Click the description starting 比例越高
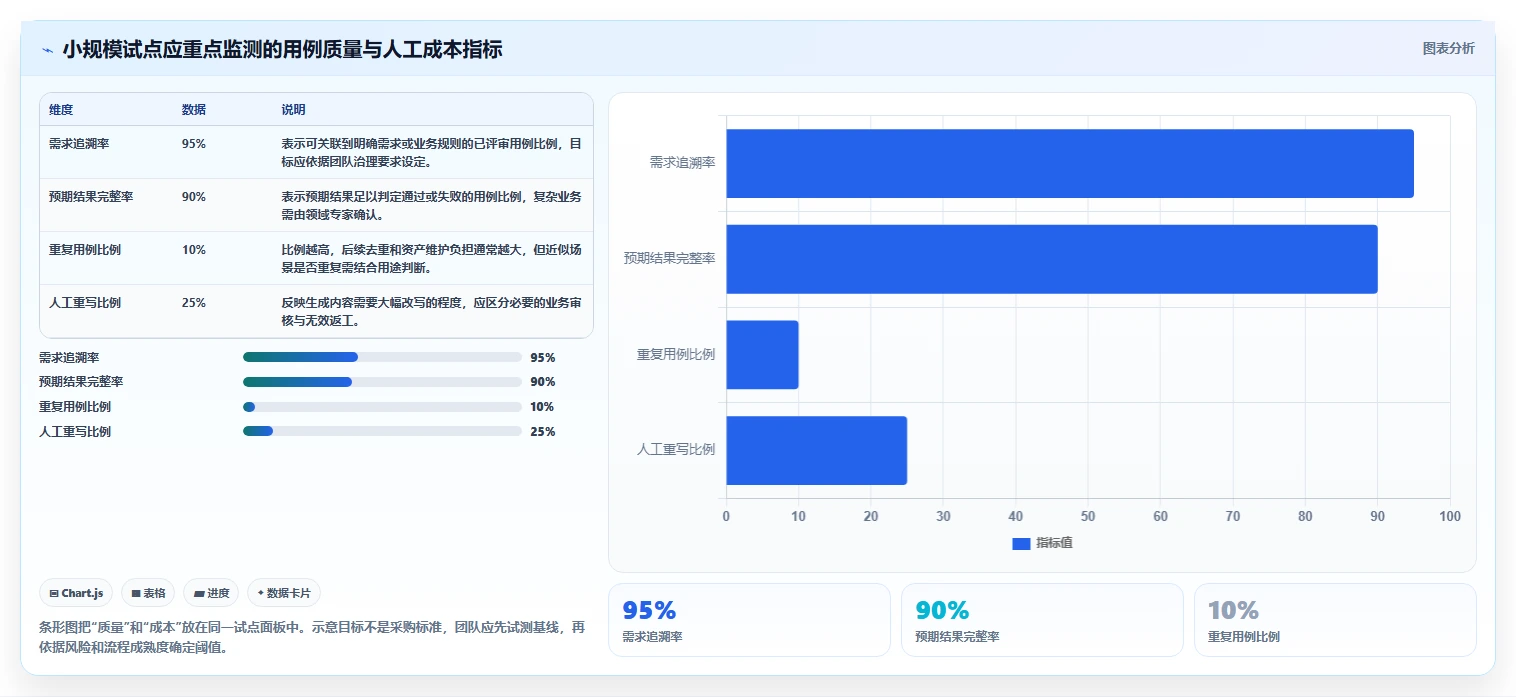1516x697 pixels. (432, 258)
